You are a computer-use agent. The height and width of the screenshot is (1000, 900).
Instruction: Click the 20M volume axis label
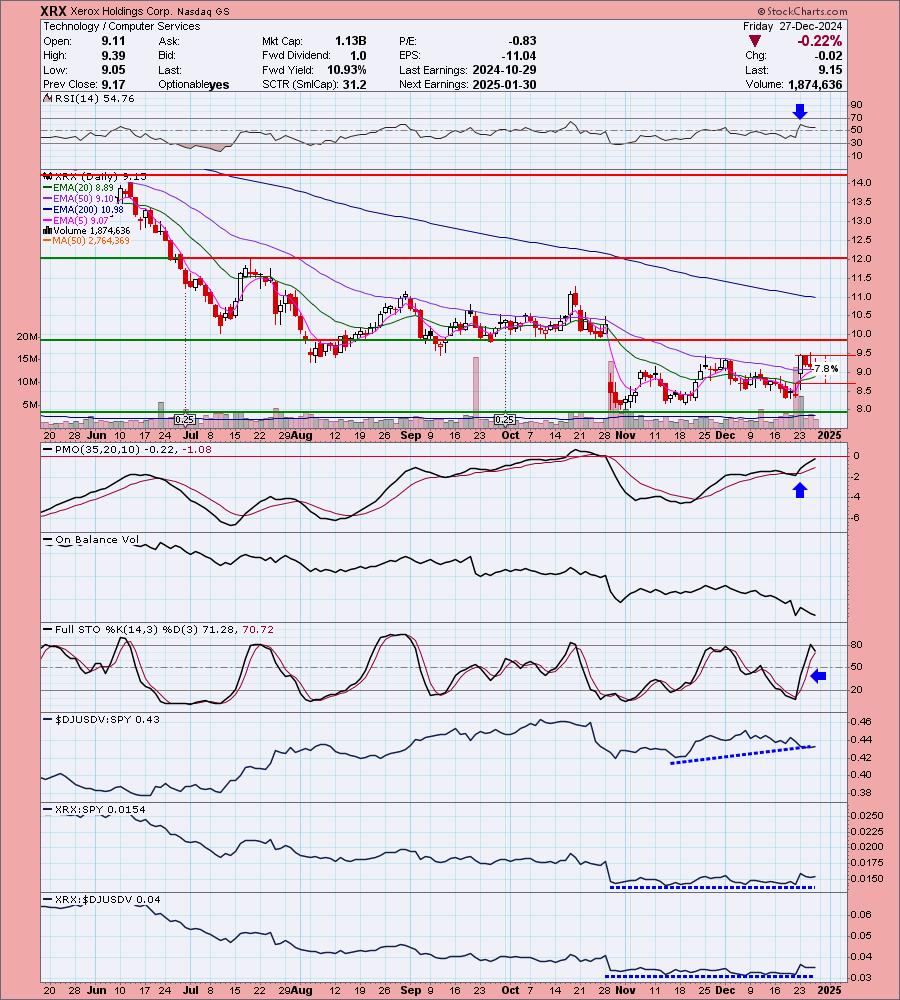[x=27, y=337]
